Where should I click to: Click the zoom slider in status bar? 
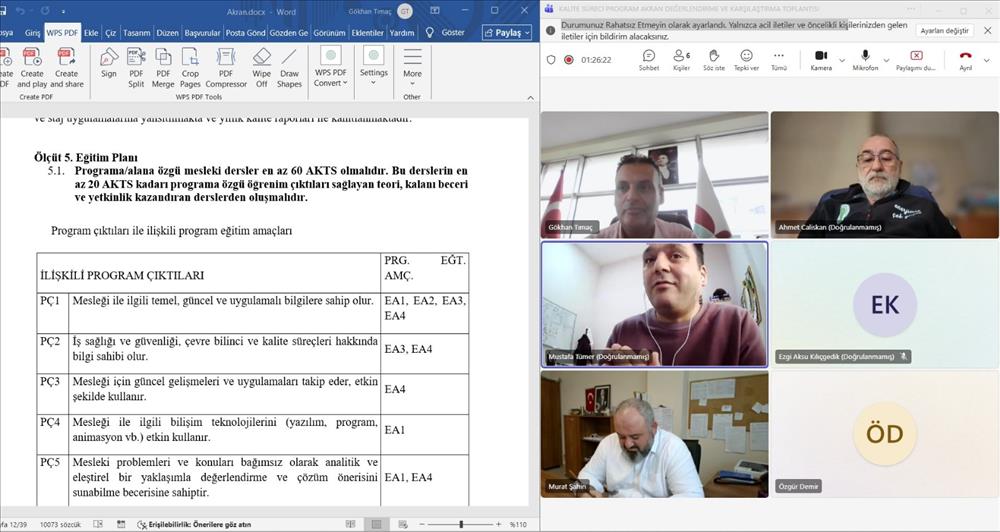460,524
